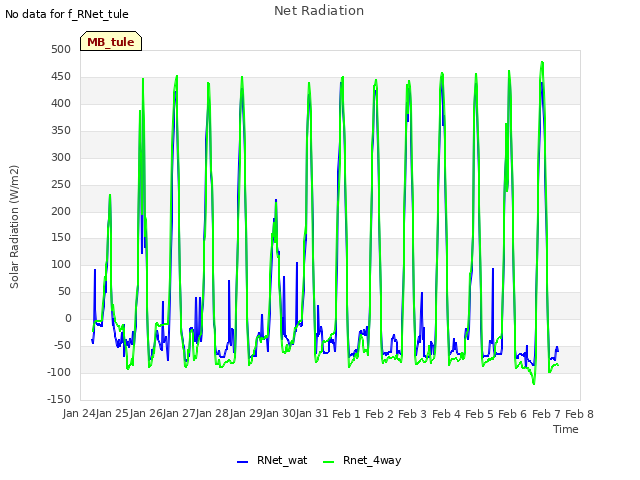Click the Jan 26 x-axis tick label

coord(146,414)
